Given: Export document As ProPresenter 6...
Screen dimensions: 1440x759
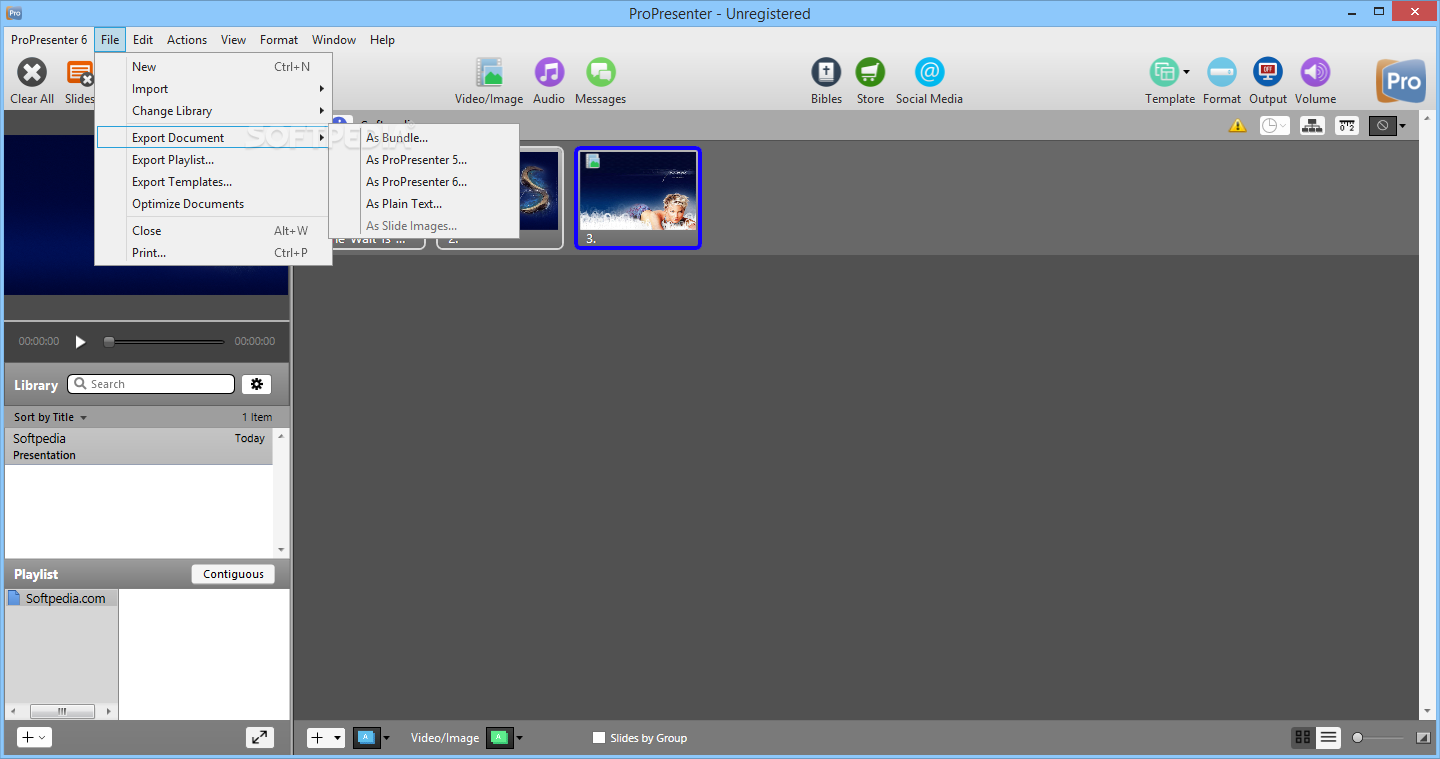Looking at the screenshot, I should coord(424,182).
